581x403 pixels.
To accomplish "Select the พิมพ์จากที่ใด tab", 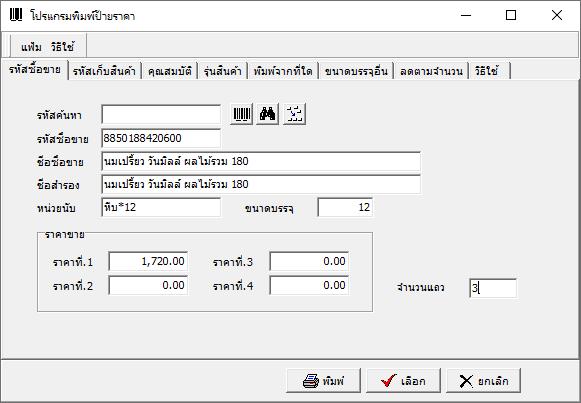I will 283,71.
